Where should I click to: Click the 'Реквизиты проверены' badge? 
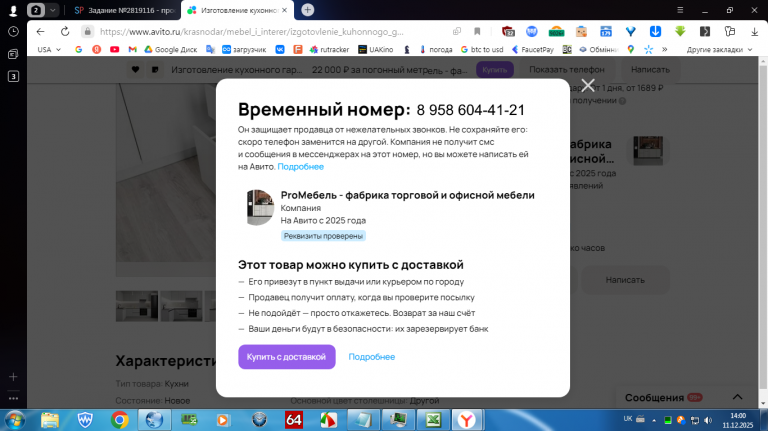coord(323,236)
